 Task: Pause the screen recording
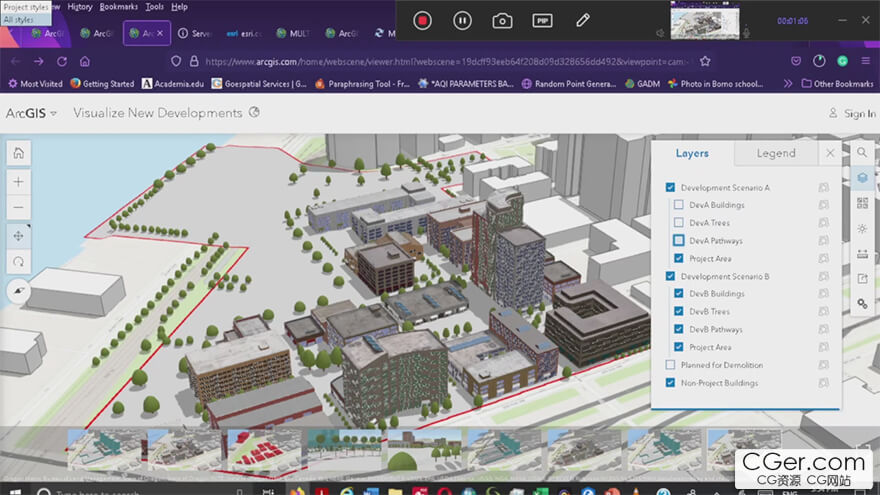(x=462, y=21)
